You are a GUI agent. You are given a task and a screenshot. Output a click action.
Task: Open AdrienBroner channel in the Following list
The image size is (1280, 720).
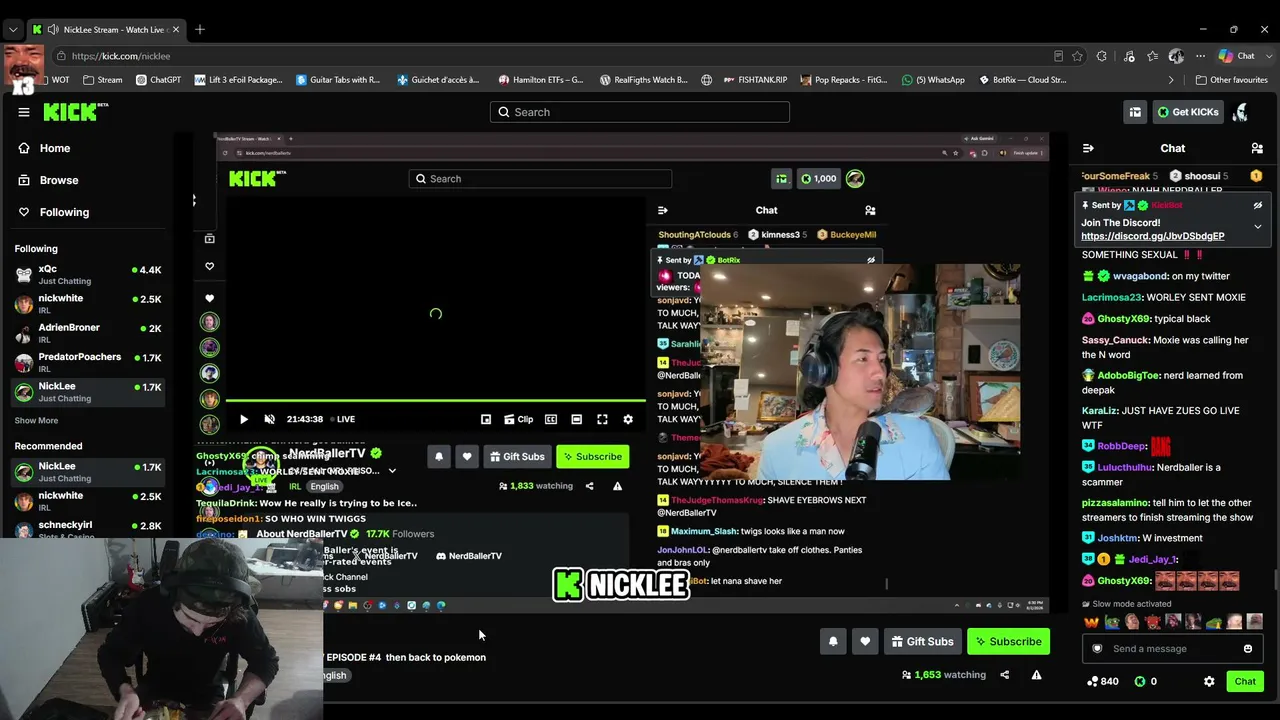click(88, 333)
